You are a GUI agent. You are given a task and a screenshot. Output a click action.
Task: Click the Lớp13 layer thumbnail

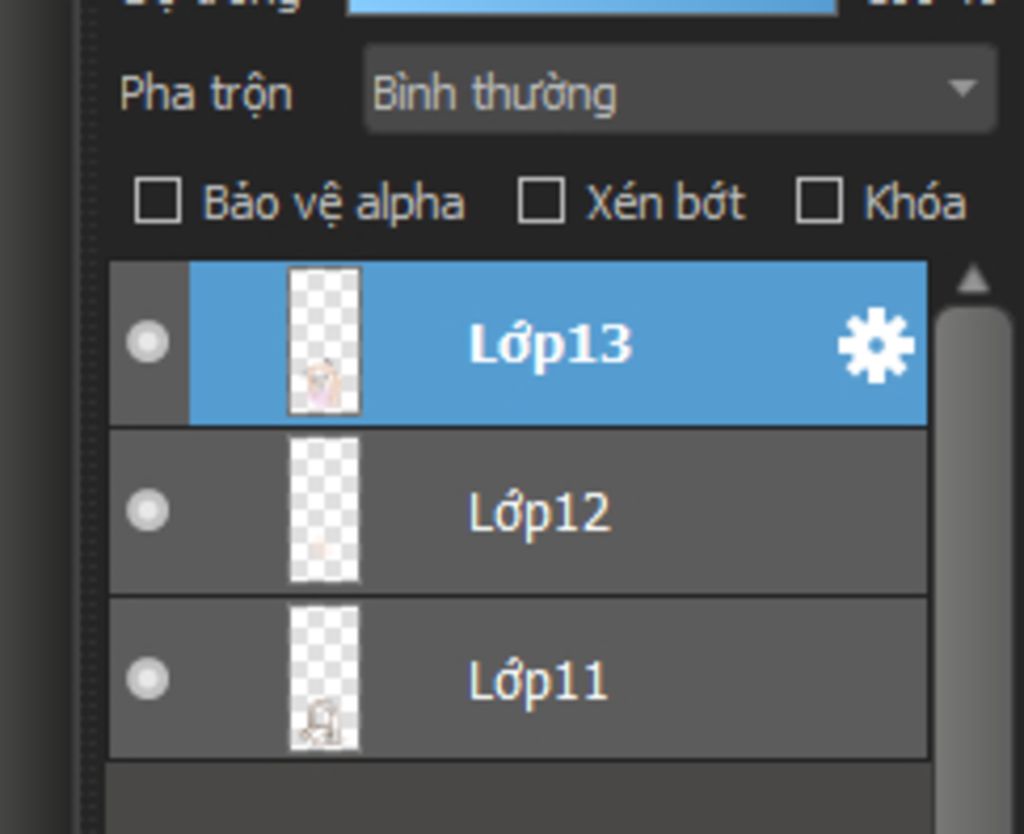(x=324, y=342)
